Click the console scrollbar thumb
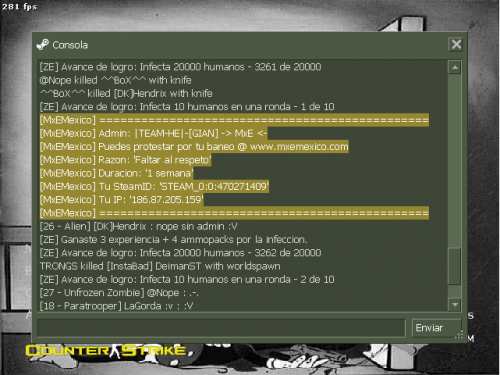This screenshot has width=500, height=375. click(455, 266)
